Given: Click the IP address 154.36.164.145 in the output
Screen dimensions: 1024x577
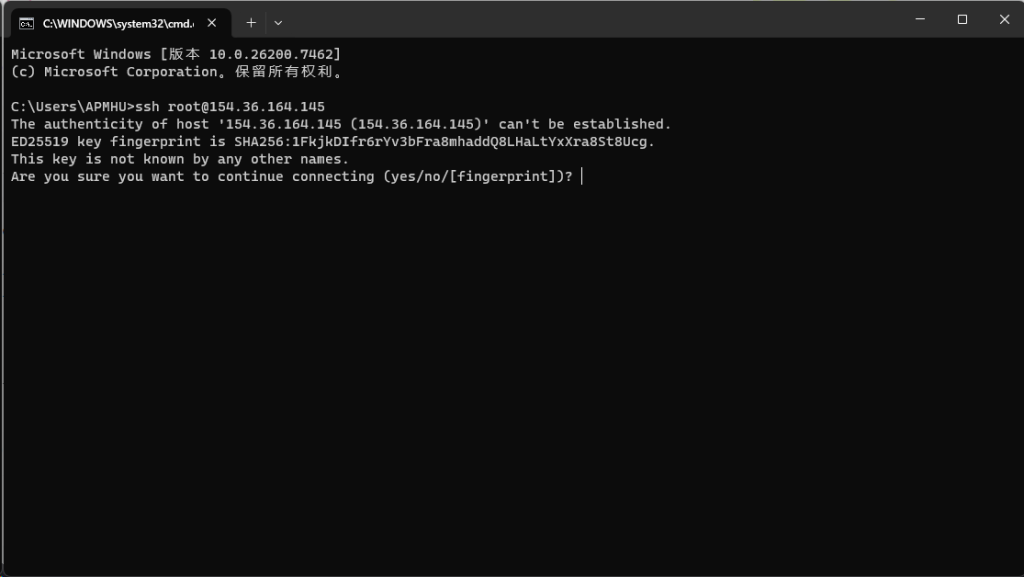Looking at the screenshot, I should click(x=270, y=106).
